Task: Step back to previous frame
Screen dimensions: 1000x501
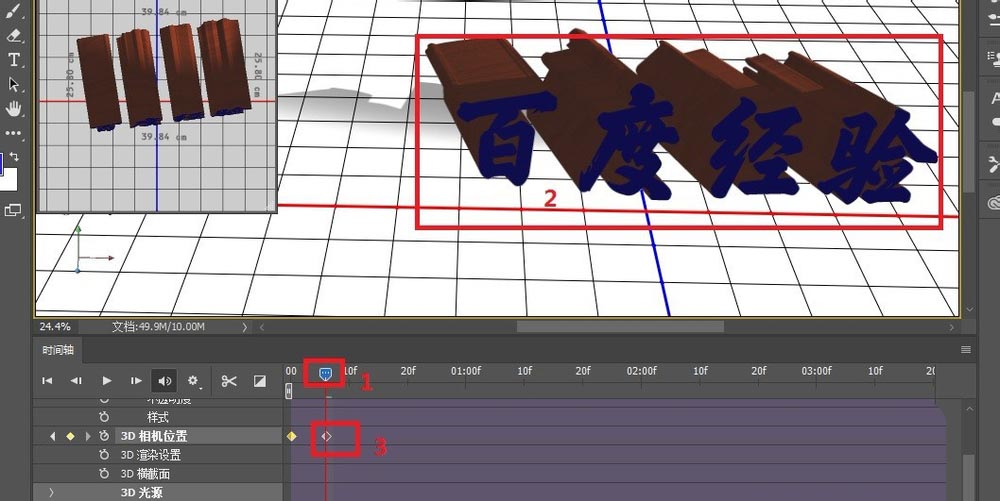Action: pyautogui.click(x=76, y=381)
